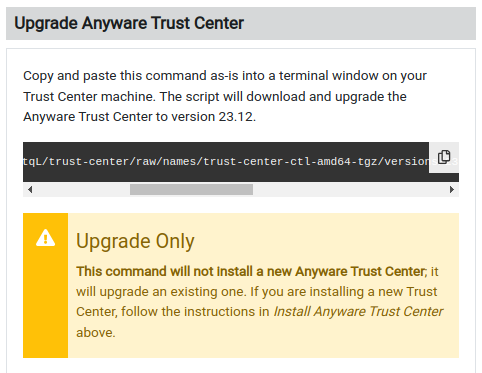Select the Upgrade Anyware Trust Center heading
Image resolution: width=482 pixels, height=373 pixels.
tap(129, 23)
